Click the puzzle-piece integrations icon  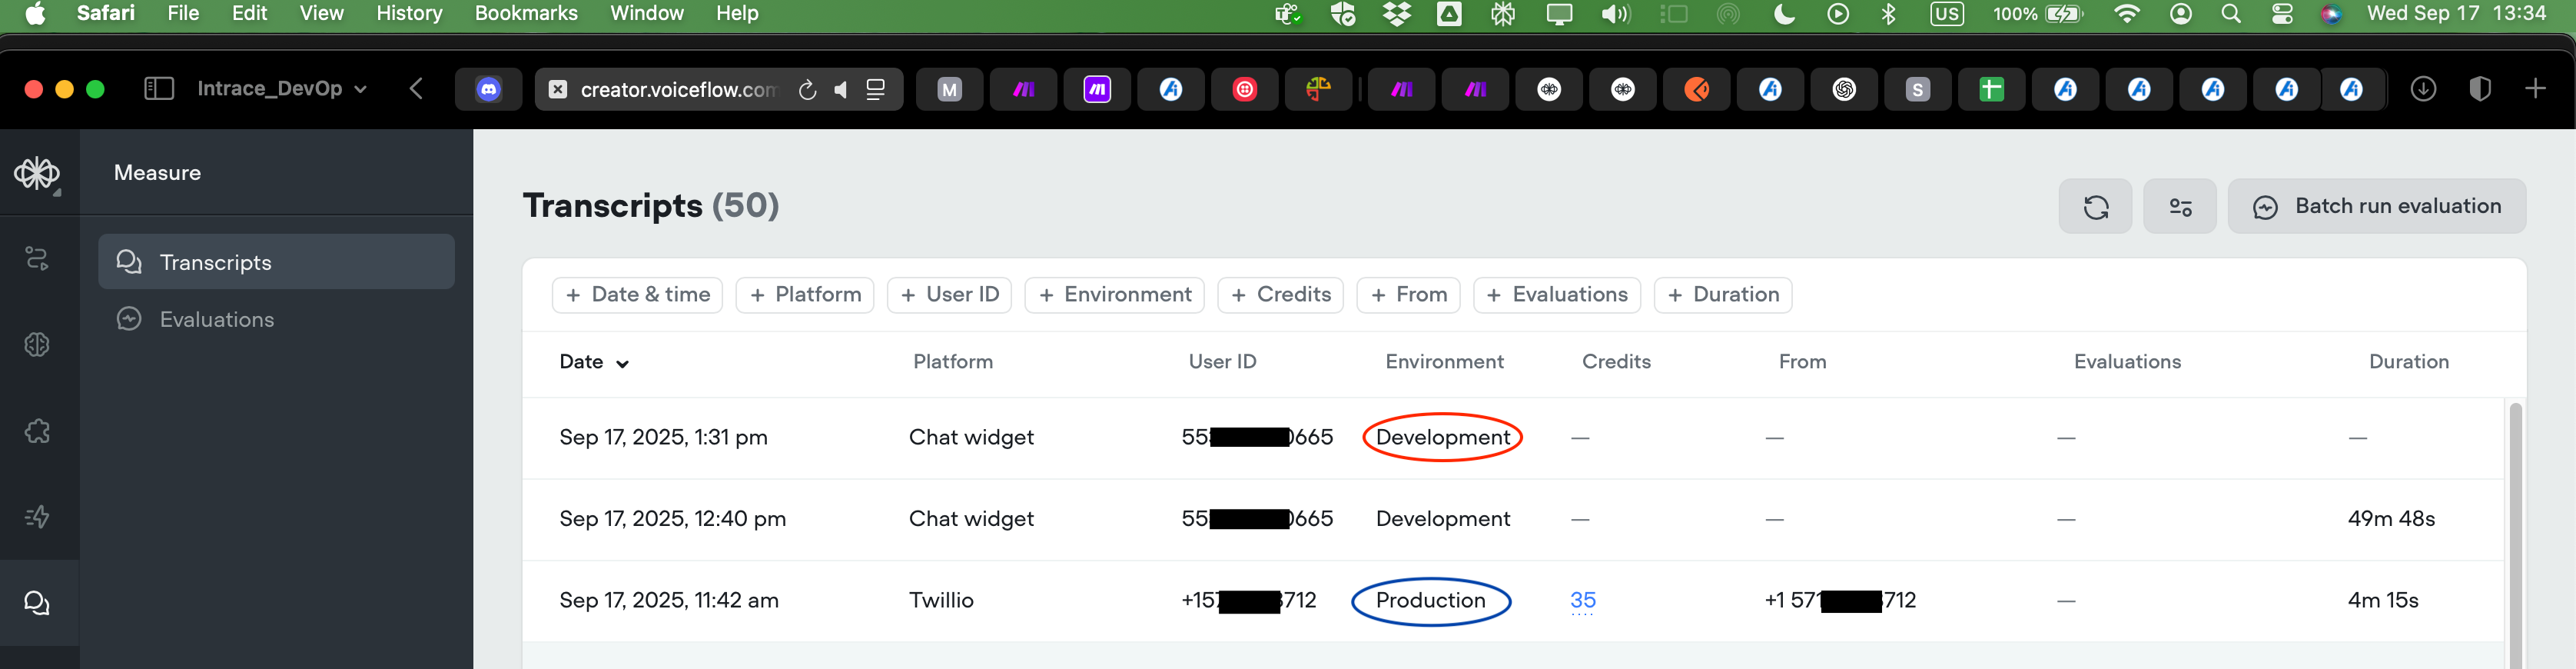37,431
